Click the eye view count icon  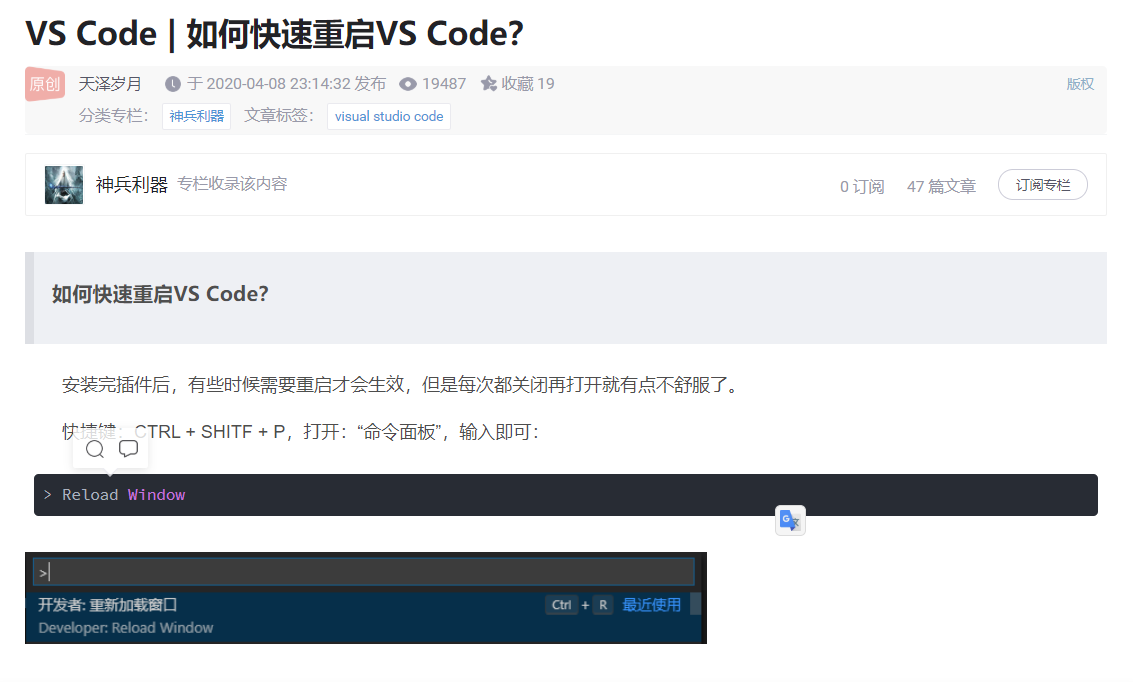[x=408, y=85]
